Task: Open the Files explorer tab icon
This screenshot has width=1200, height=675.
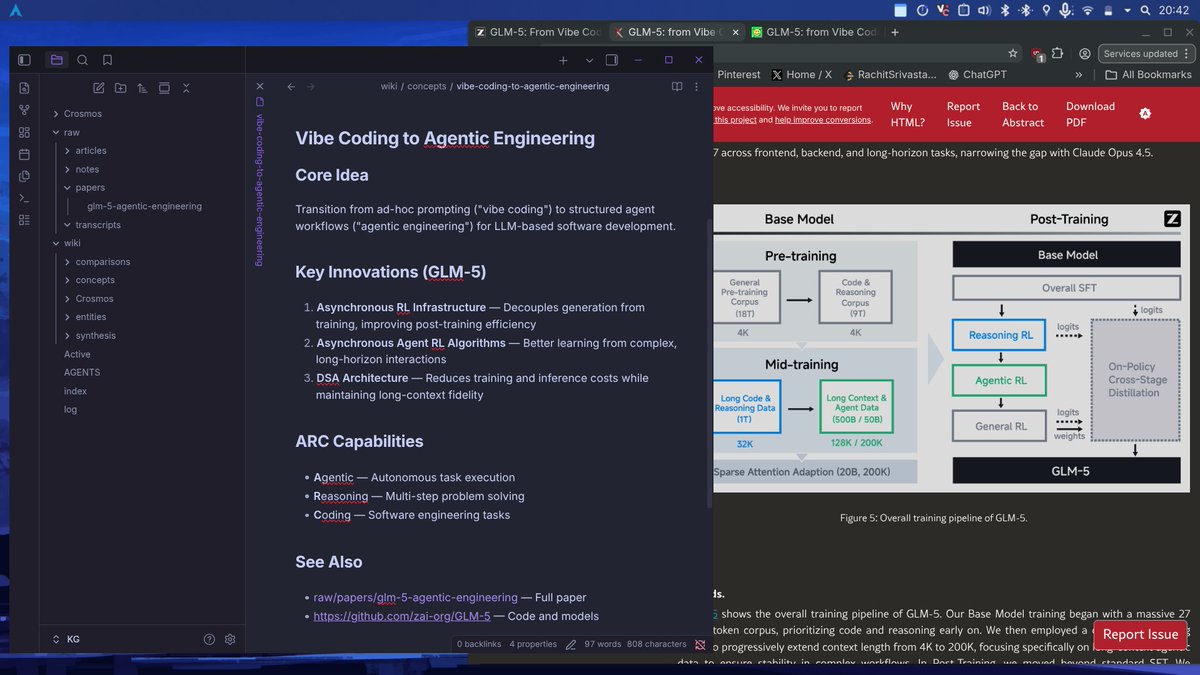Action: point(56,60)
